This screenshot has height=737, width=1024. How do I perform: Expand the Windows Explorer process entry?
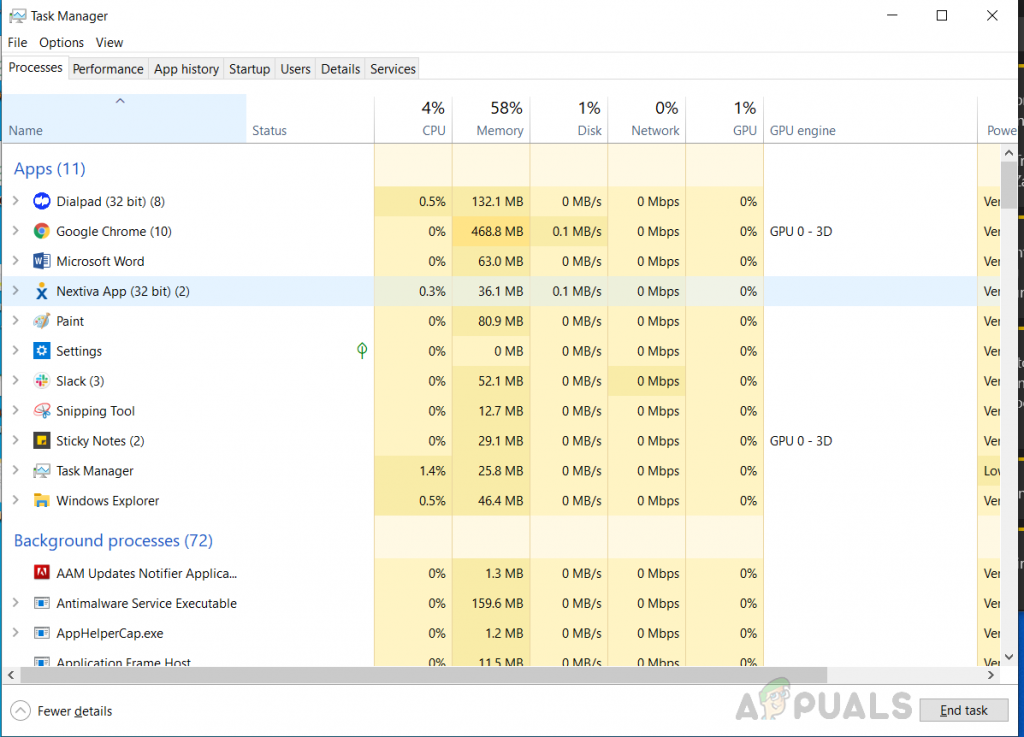[x=16, y=501]
